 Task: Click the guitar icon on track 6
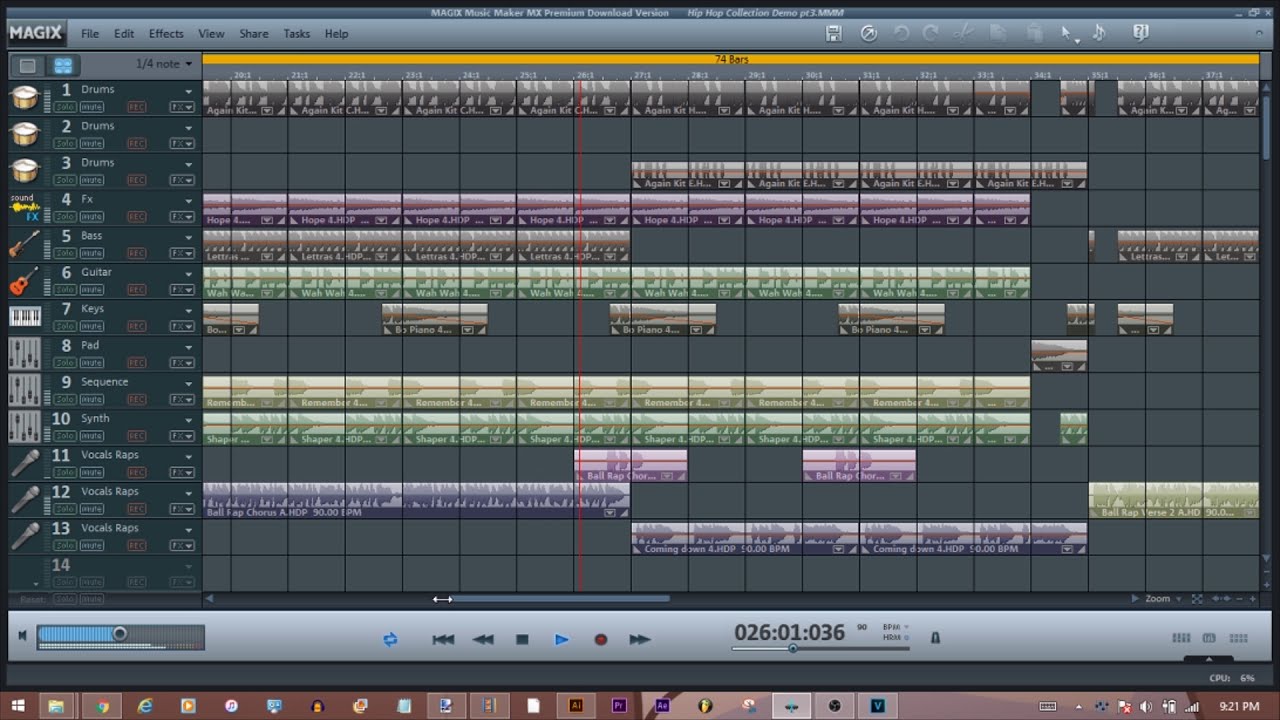click(x=25, y=281)
